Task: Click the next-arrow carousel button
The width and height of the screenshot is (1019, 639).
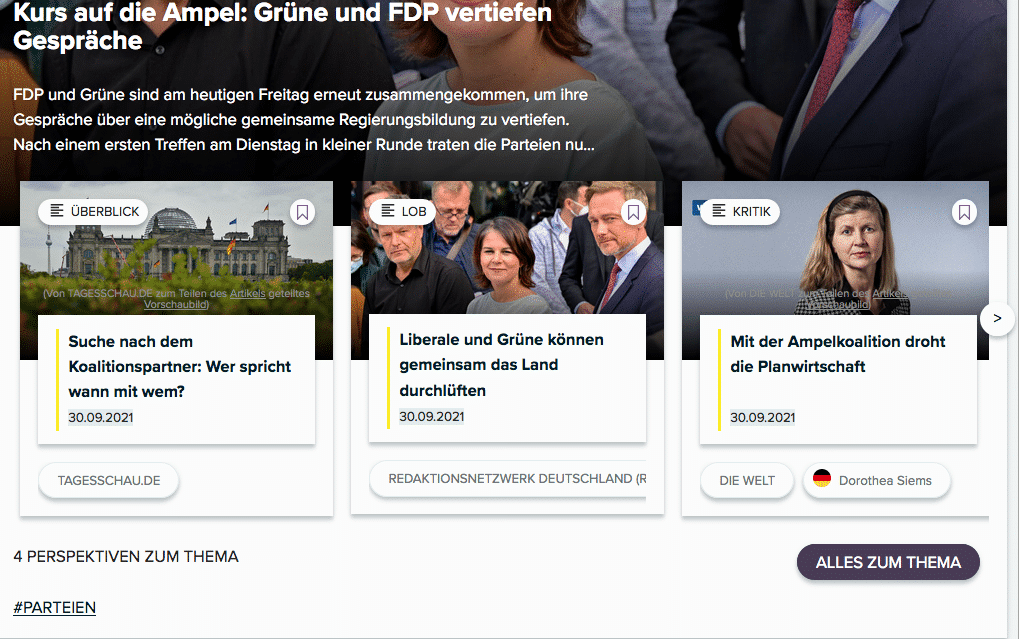Action: pyautogui.click(x=997, y=319)
